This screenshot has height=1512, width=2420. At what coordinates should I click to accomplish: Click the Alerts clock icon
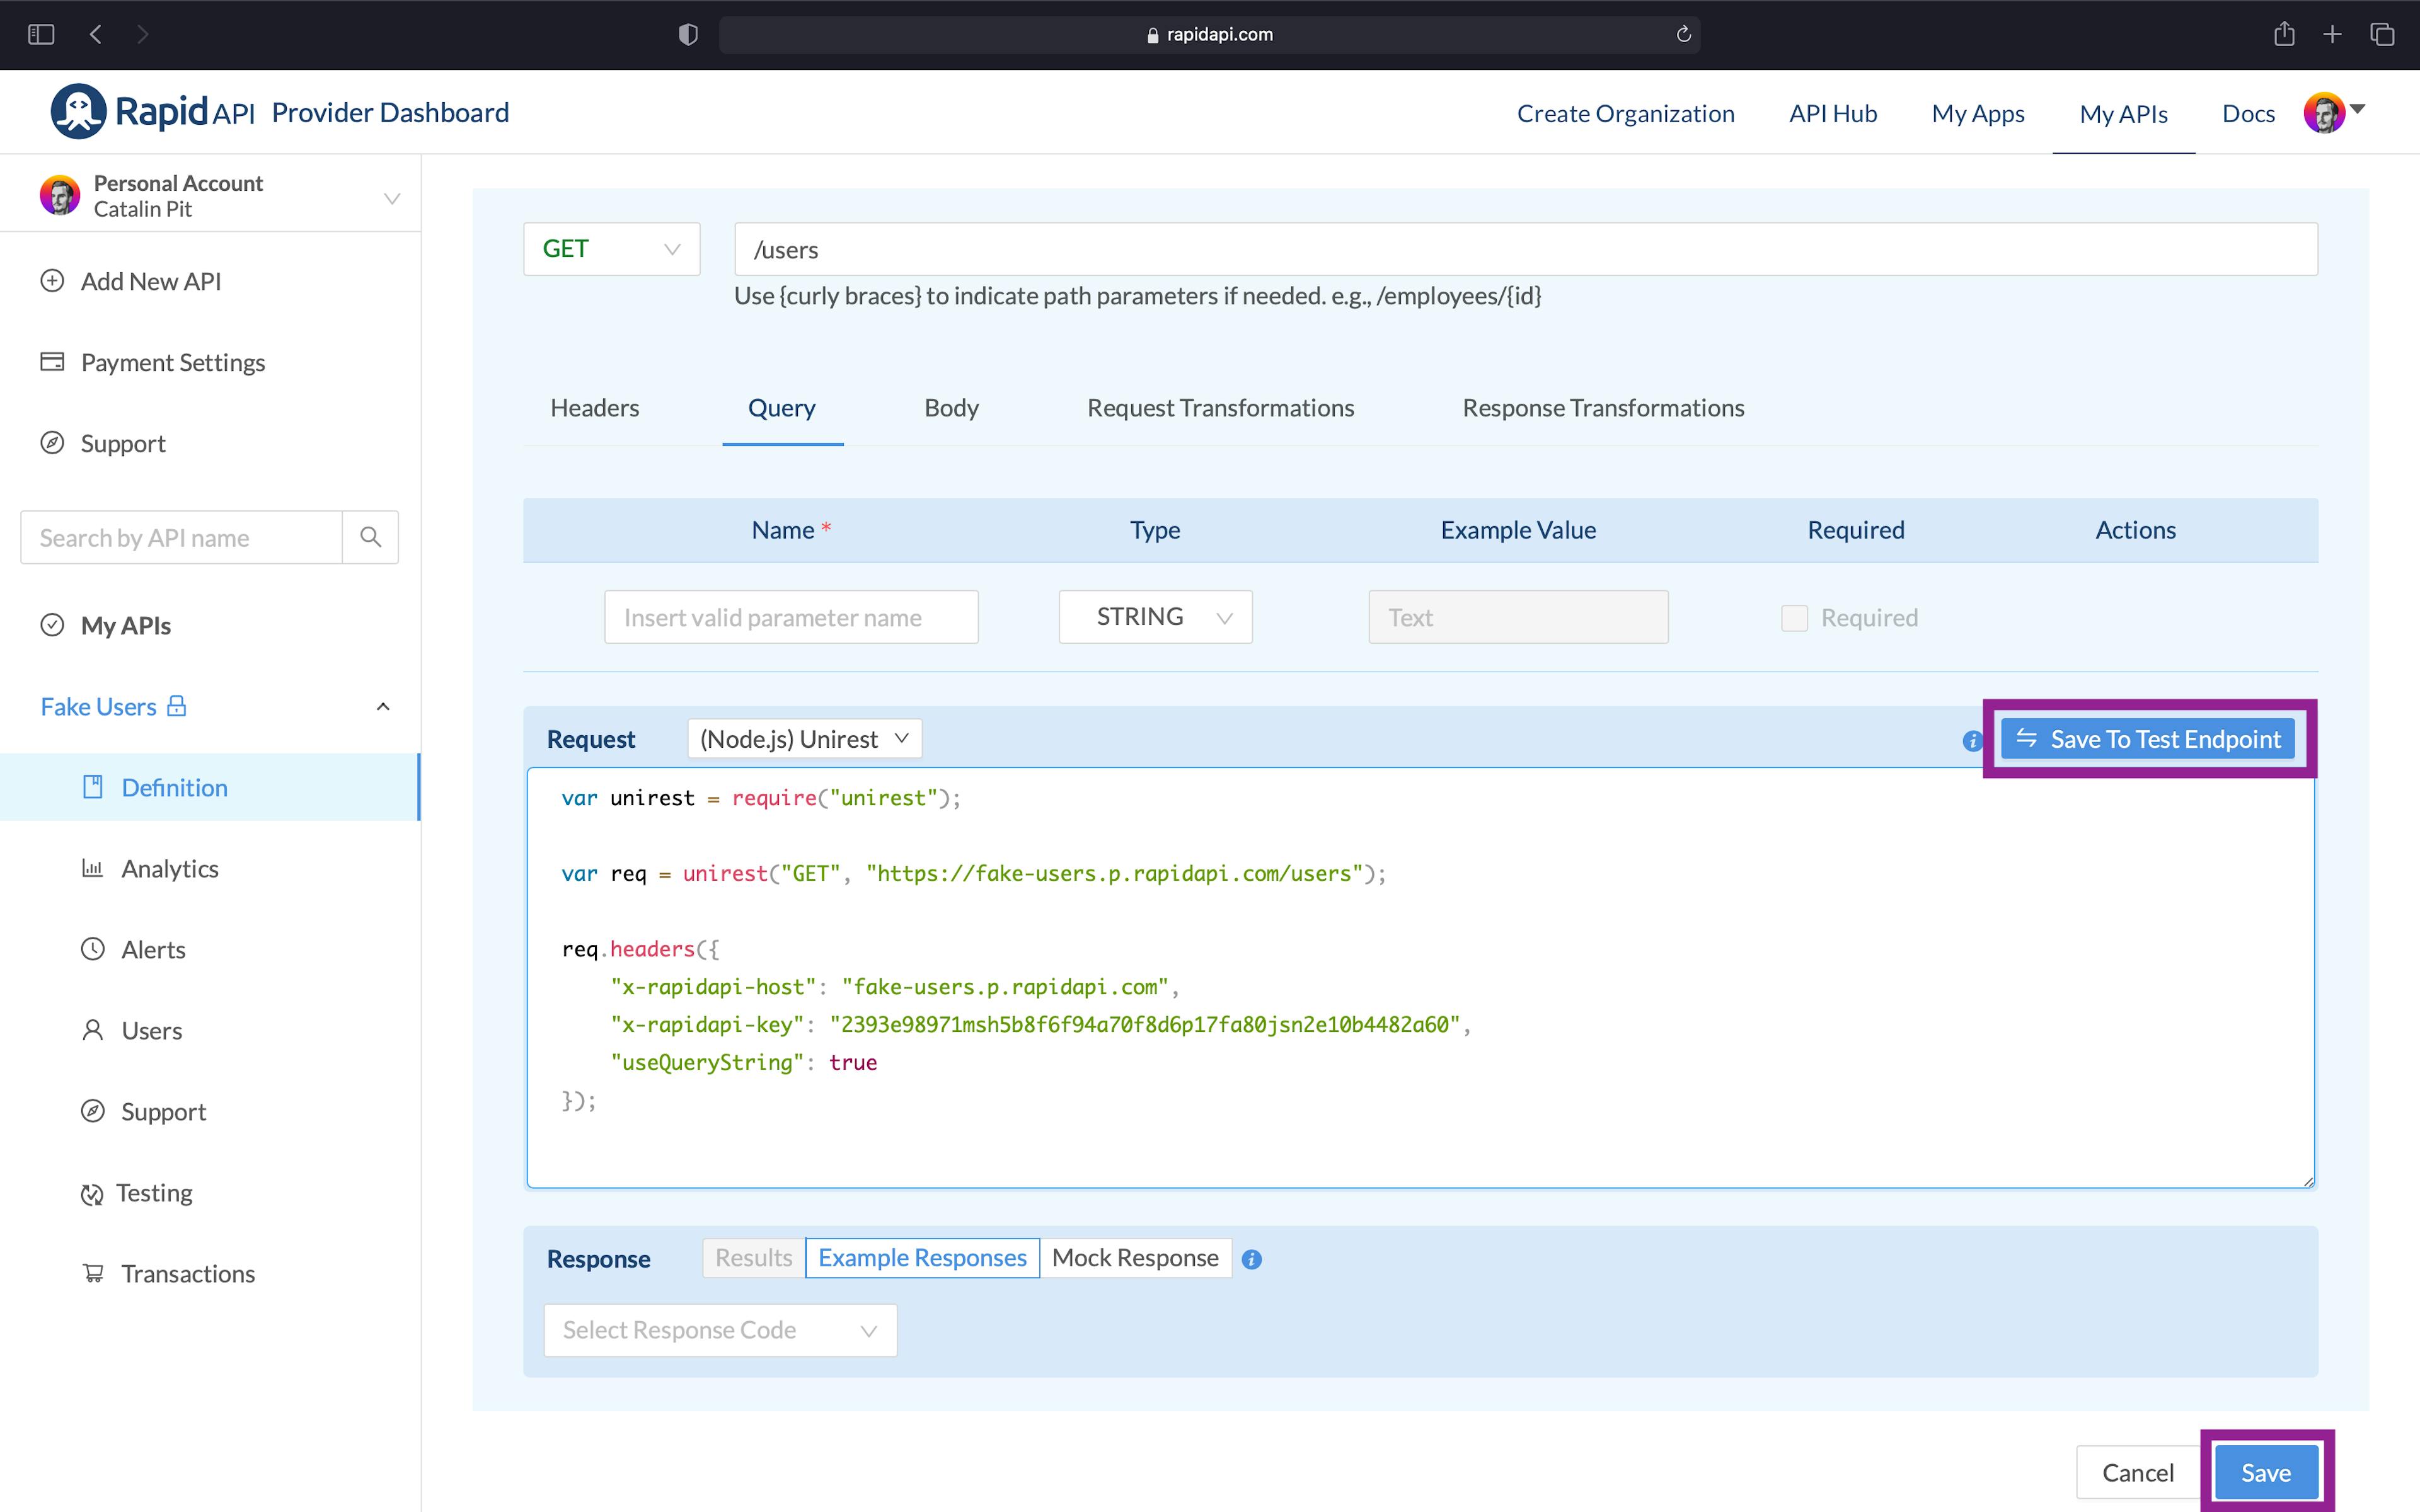pyautogui.click(x=93, y=949)
